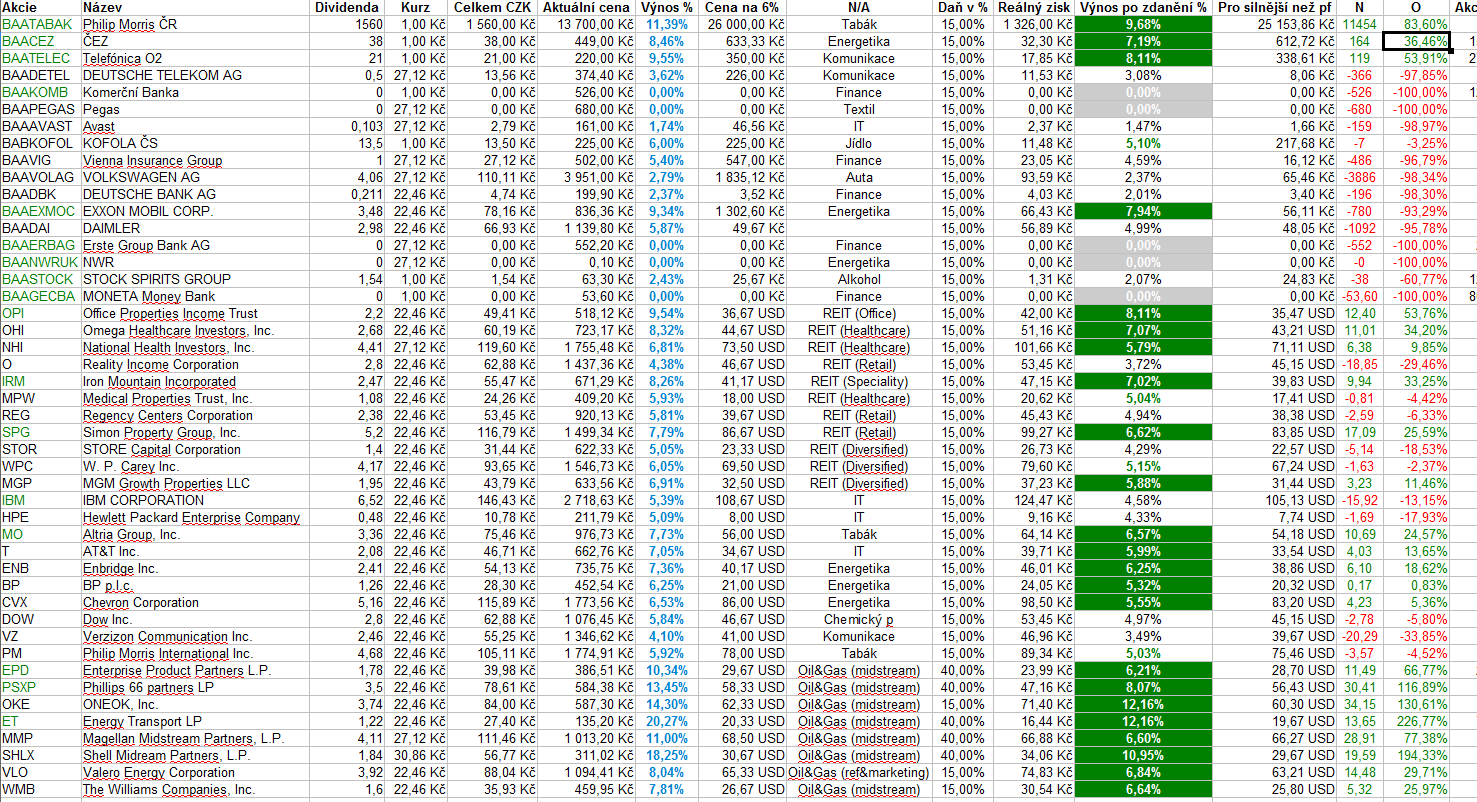
Task: Click the 'Simon Property Group, Inc.' cell
Action: (193, 432)
